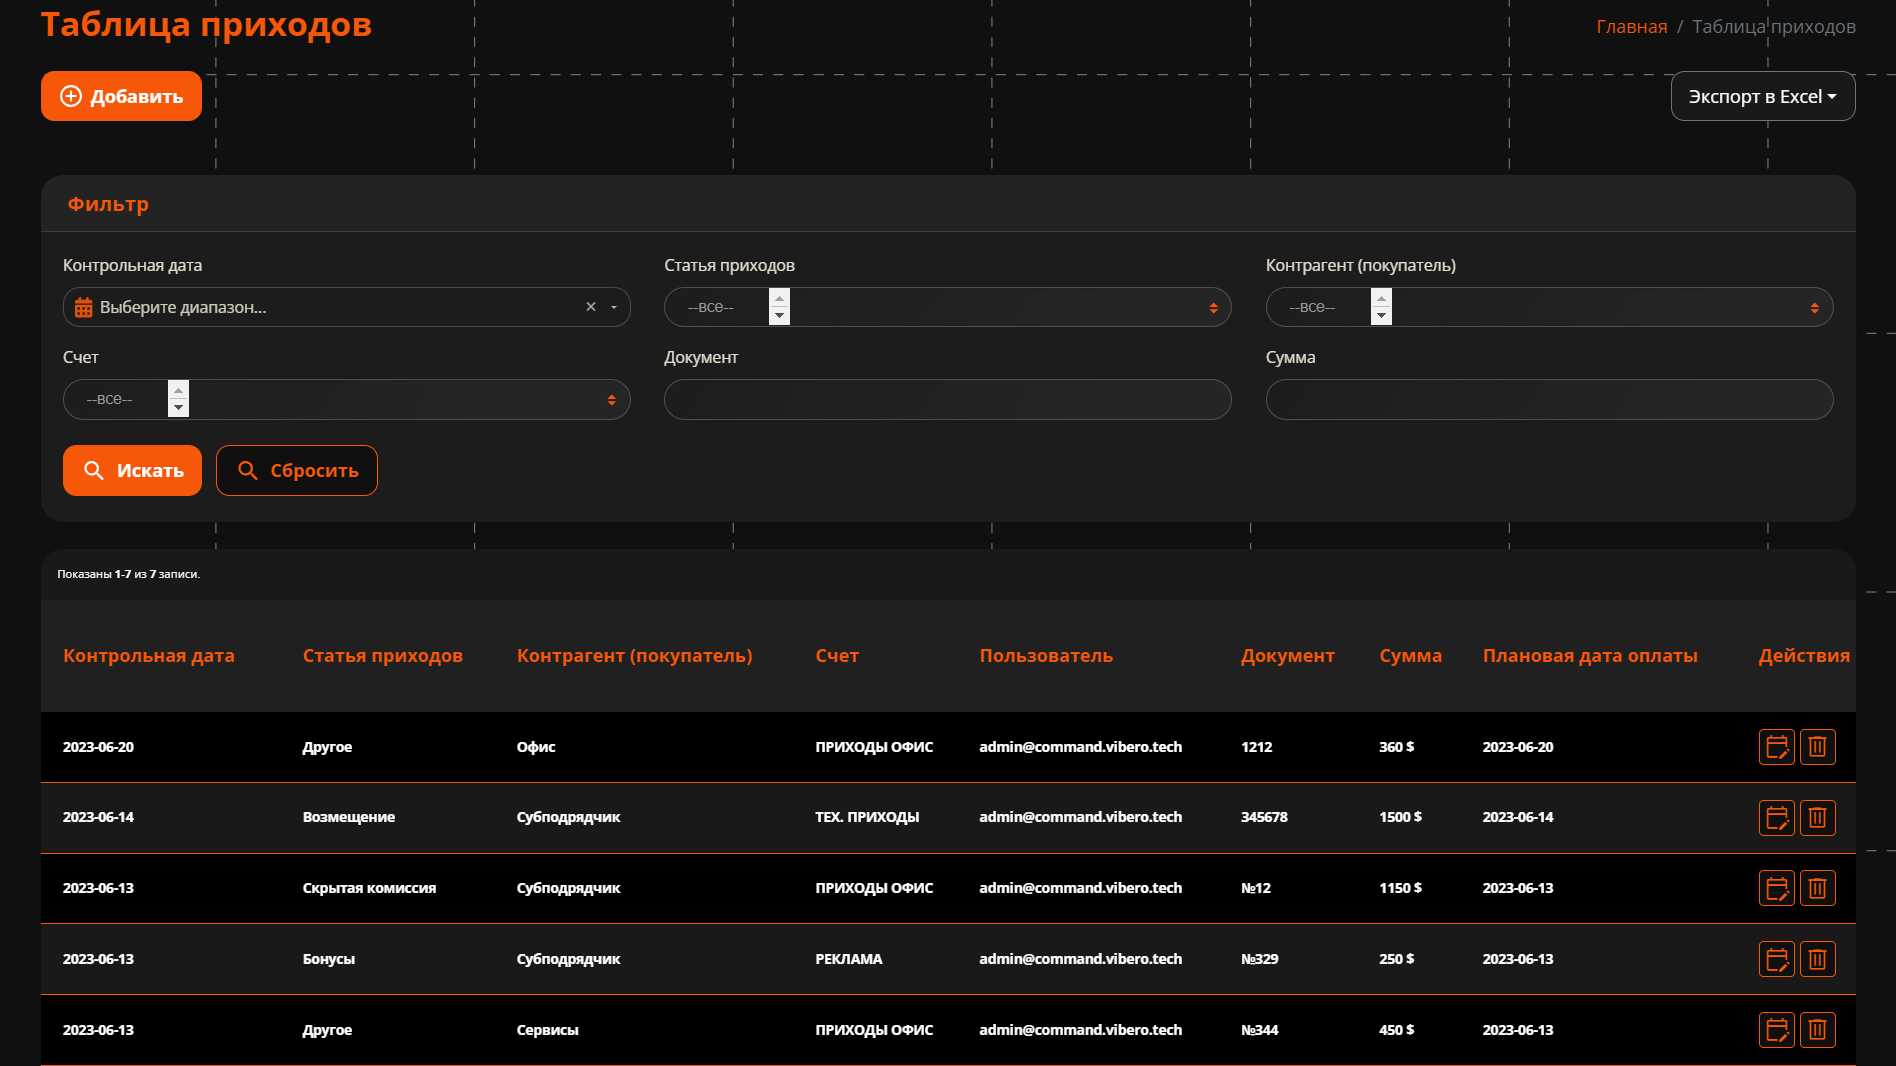Edit the Бонусы РЕКЛАМА row

[x=1777, y=959]
